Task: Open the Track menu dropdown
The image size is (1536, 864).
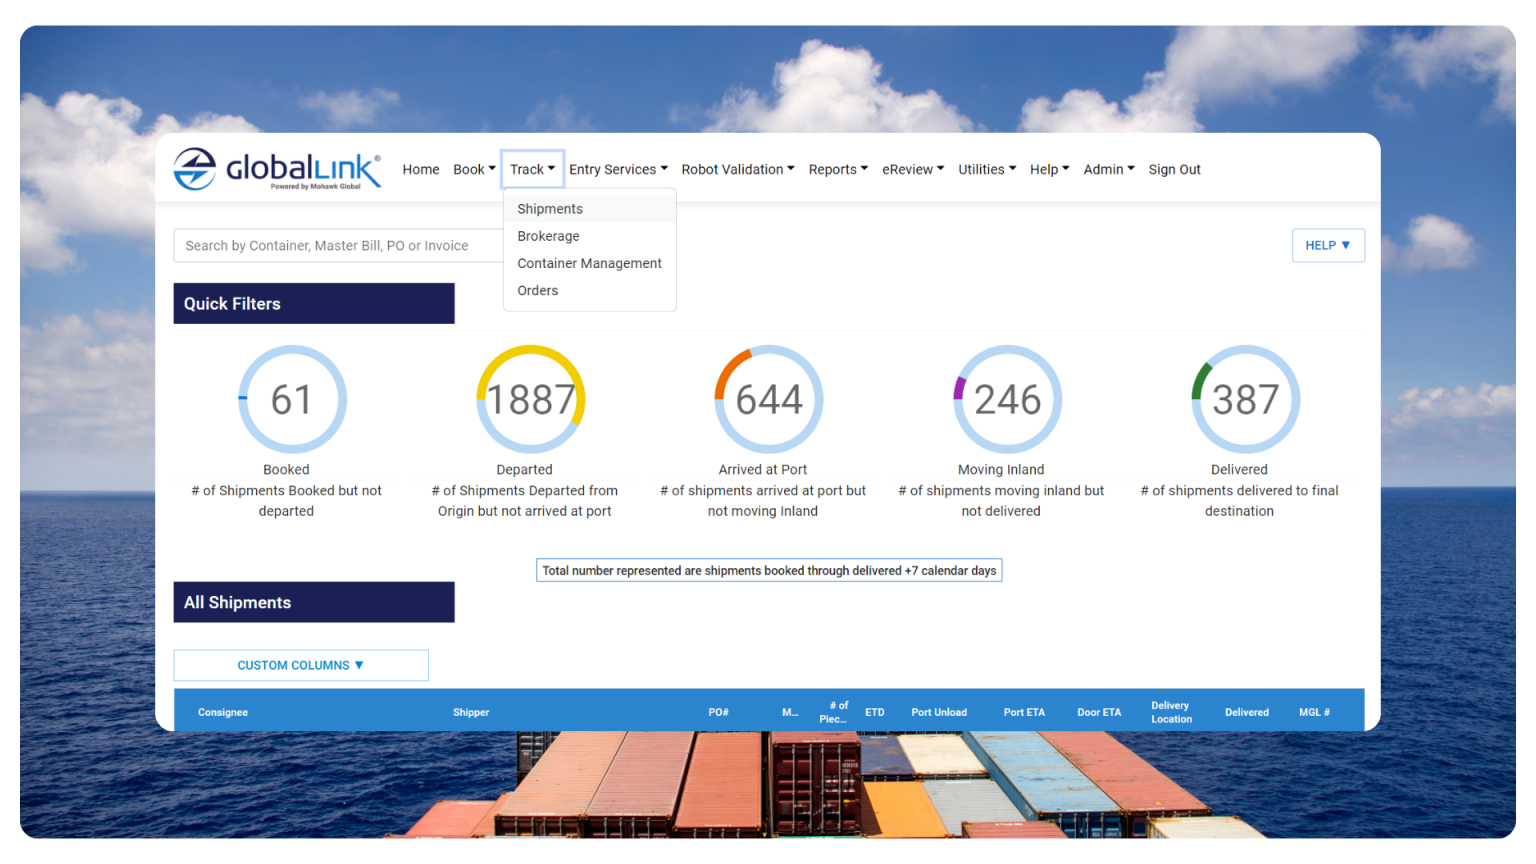Action: [x=531, y=168]
